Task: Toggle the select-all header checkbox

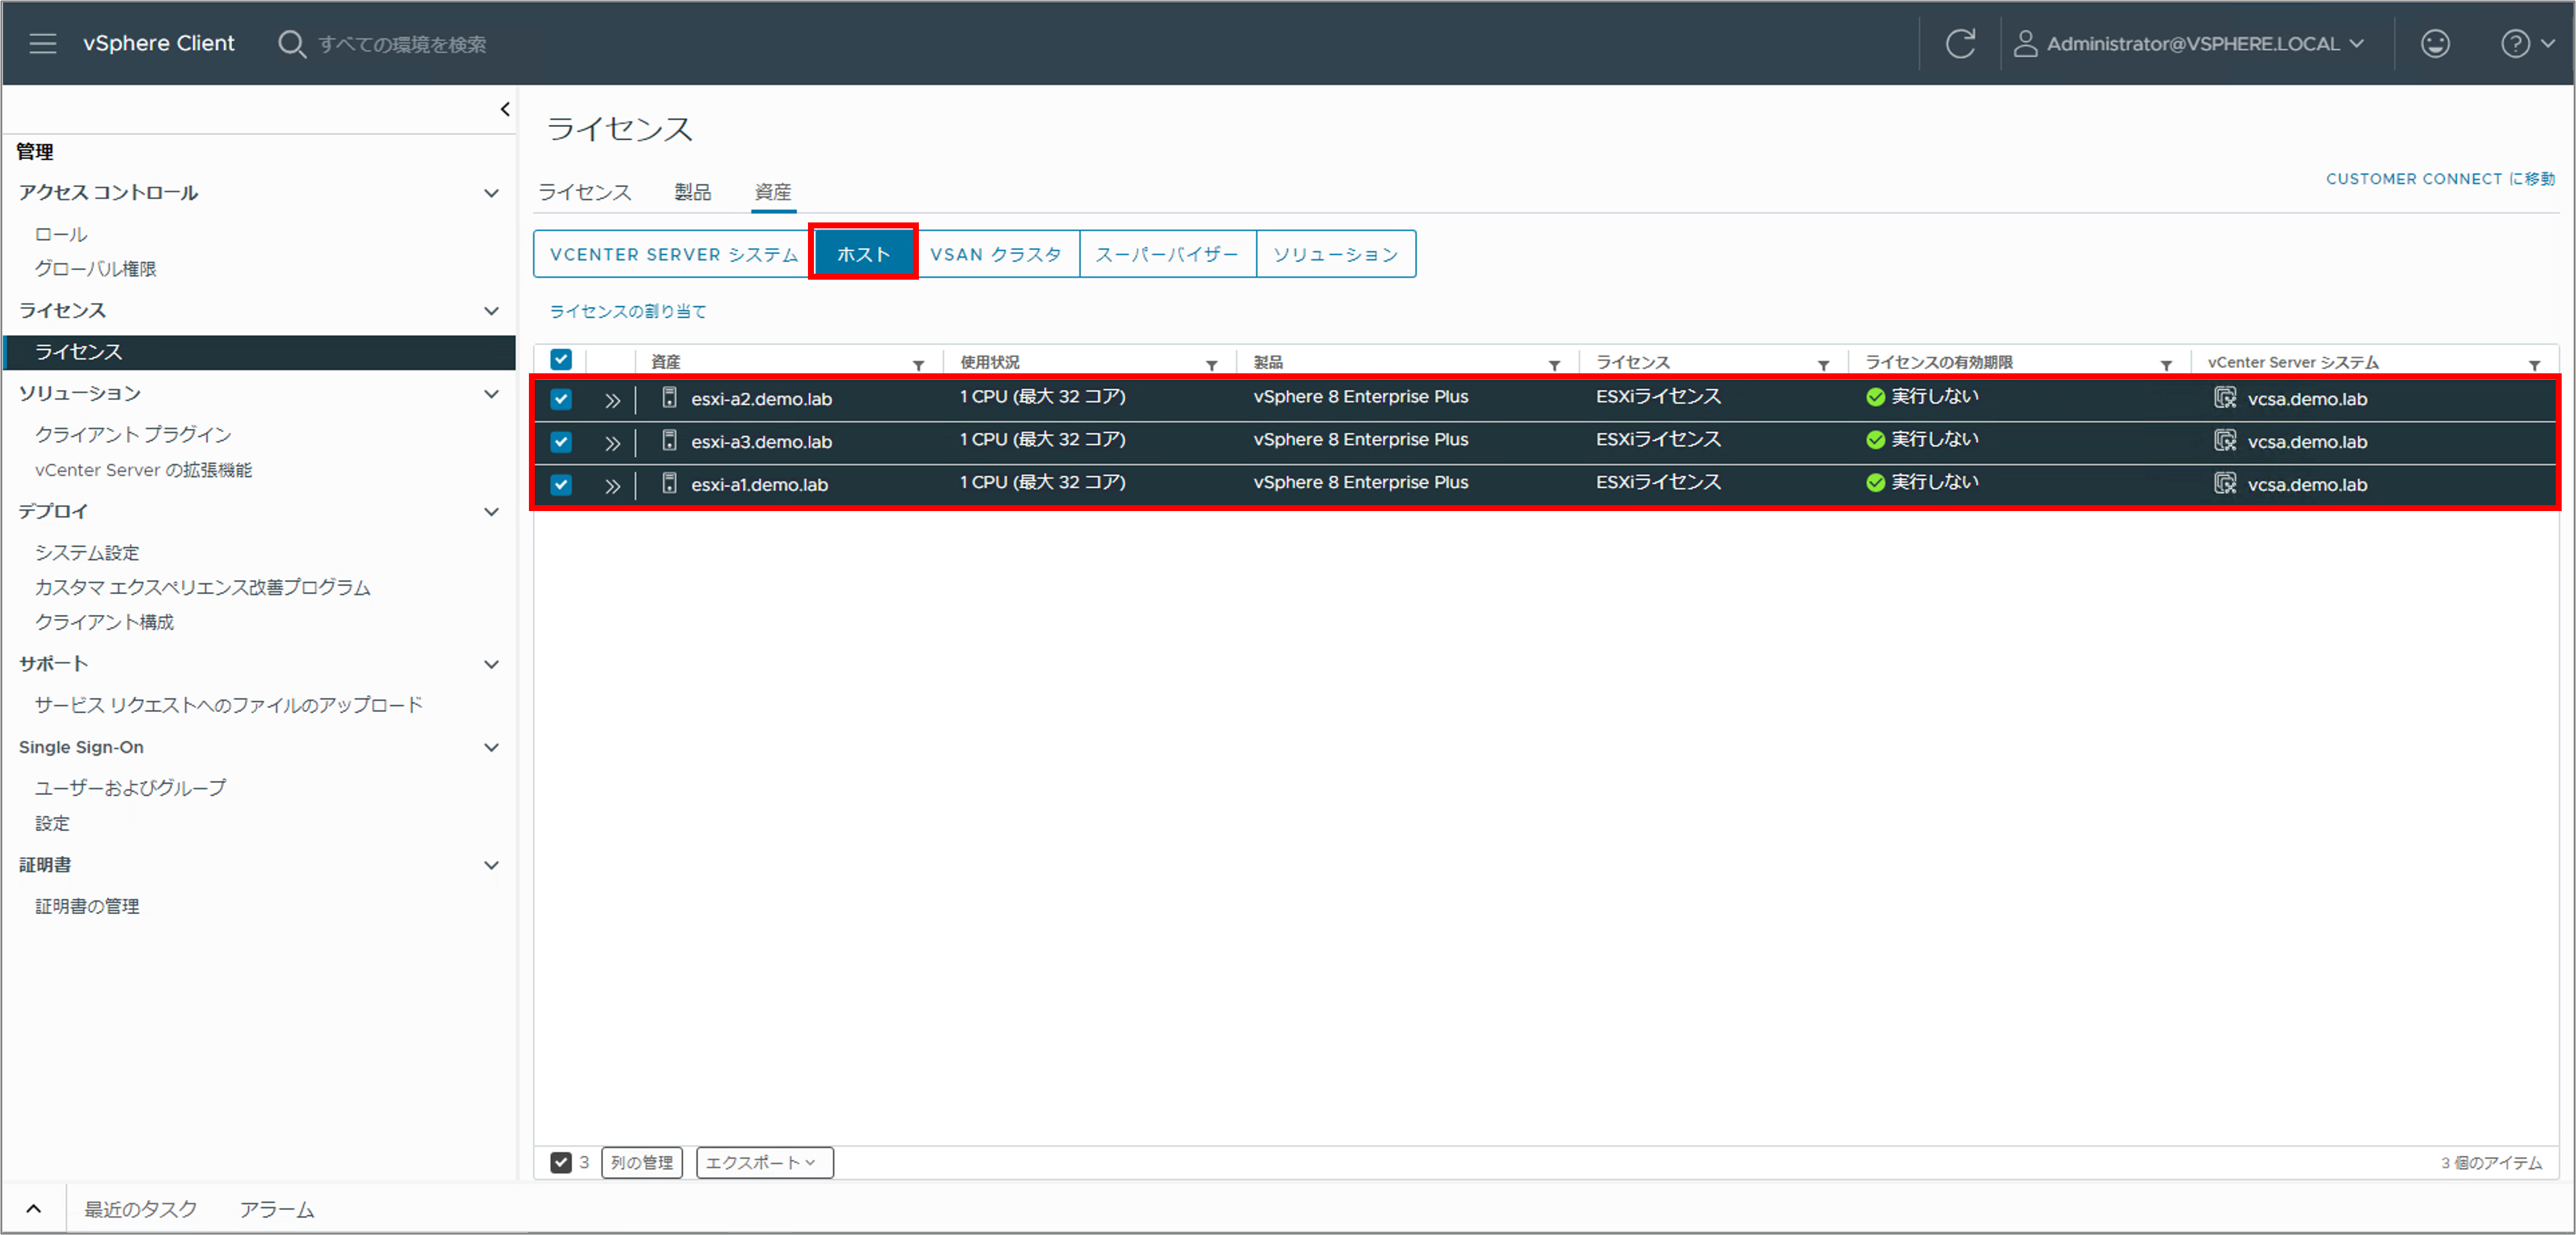Action: (561, 360)
